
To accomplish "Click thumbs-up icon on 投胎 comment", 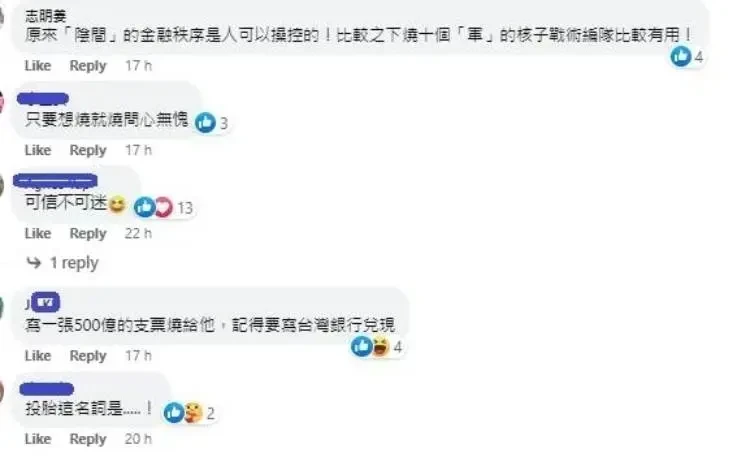I will [x=174, y=413].
